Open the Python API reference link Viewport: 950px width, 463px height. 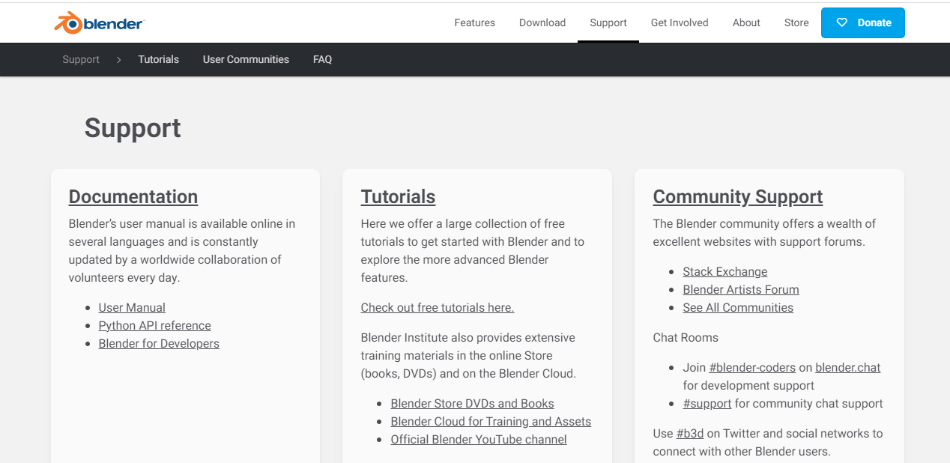pyautogui.click(x=154, y=326)
